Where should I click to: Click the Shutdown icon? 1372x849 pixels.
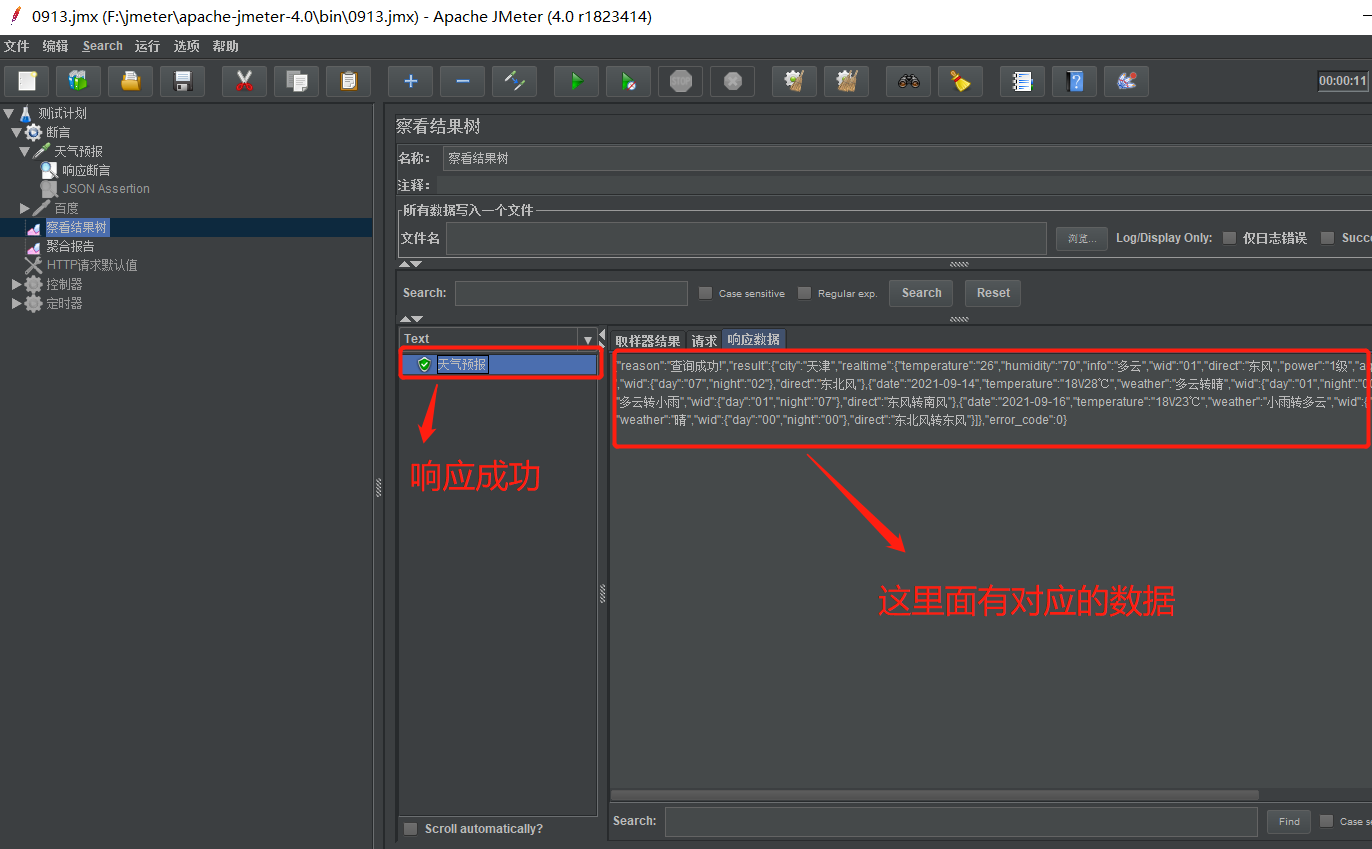tap(732, 81)
